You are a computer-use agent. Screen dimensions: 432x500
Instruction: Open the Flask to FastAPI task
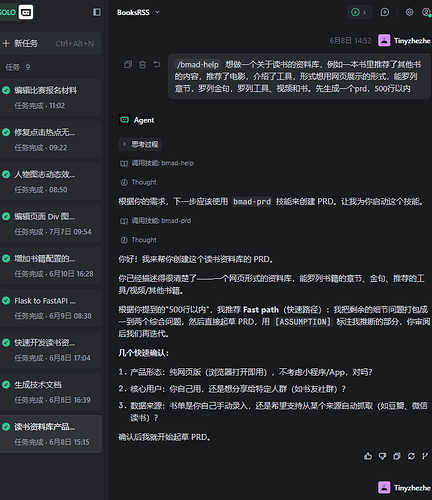pos(51,308)
